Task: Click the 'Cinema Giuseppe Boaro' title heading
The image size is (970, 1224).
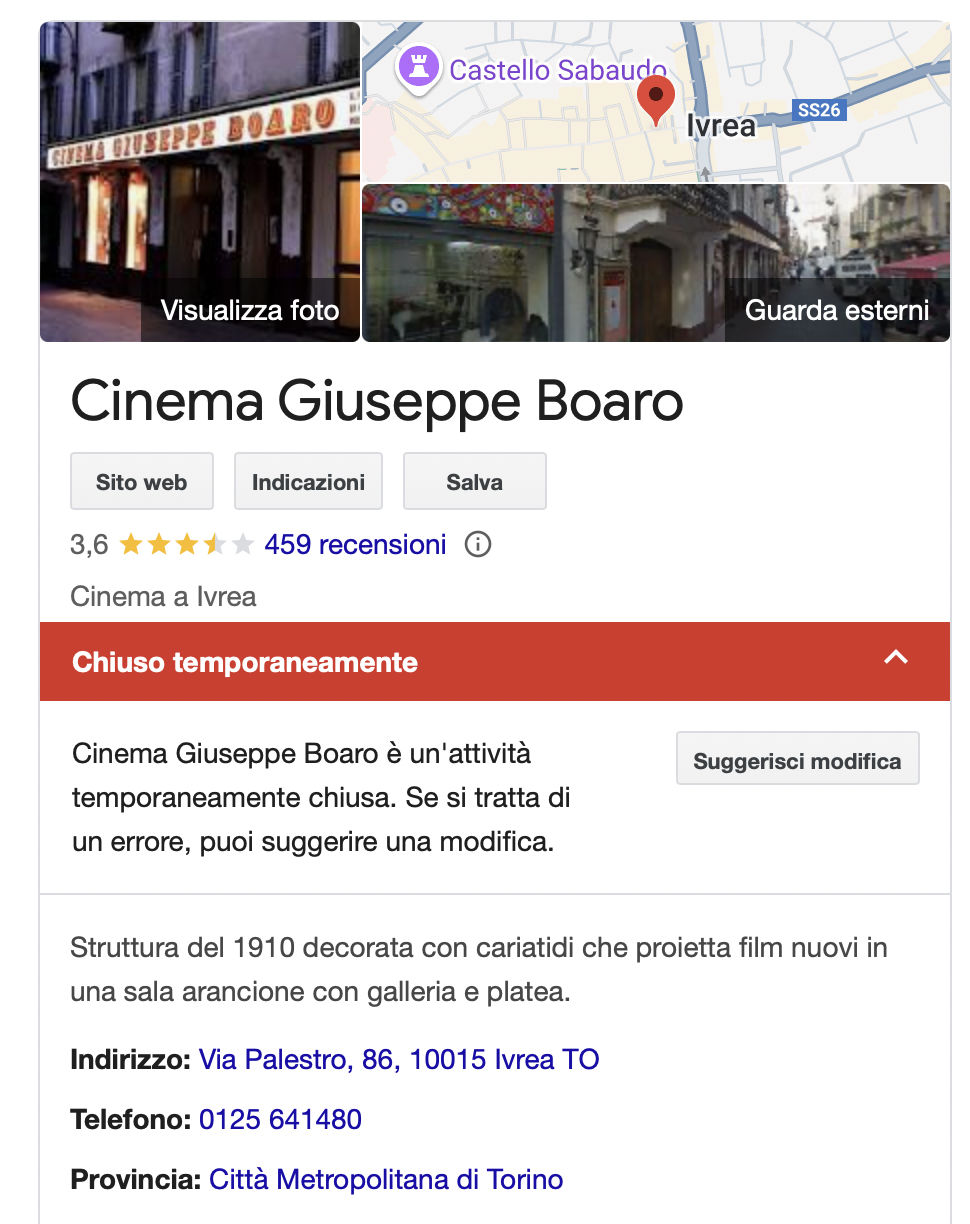Action: tap(377, 401)
